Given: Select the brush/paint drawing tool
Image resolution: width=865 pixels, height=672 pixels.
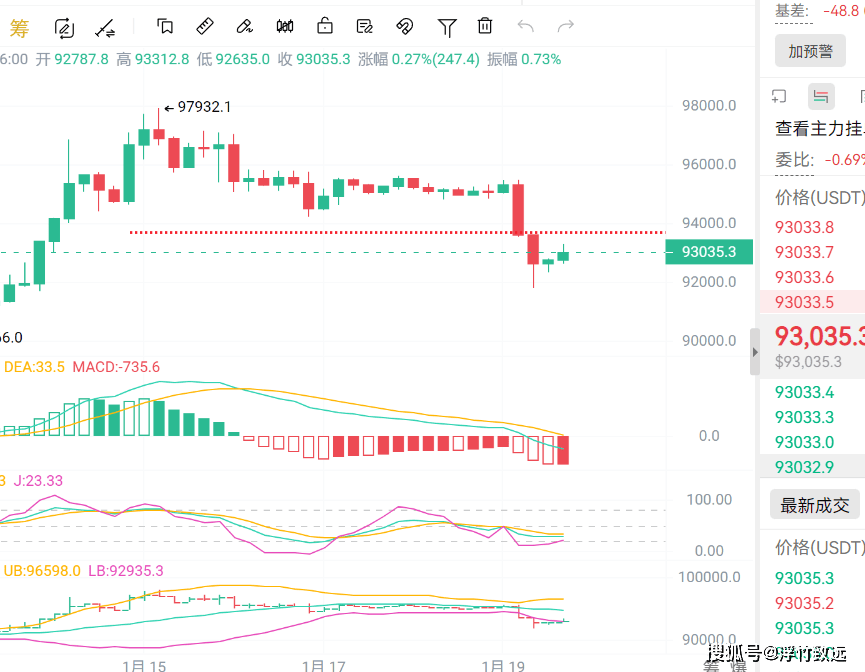Looking at the screenshot, I should (x=244, y=27).
